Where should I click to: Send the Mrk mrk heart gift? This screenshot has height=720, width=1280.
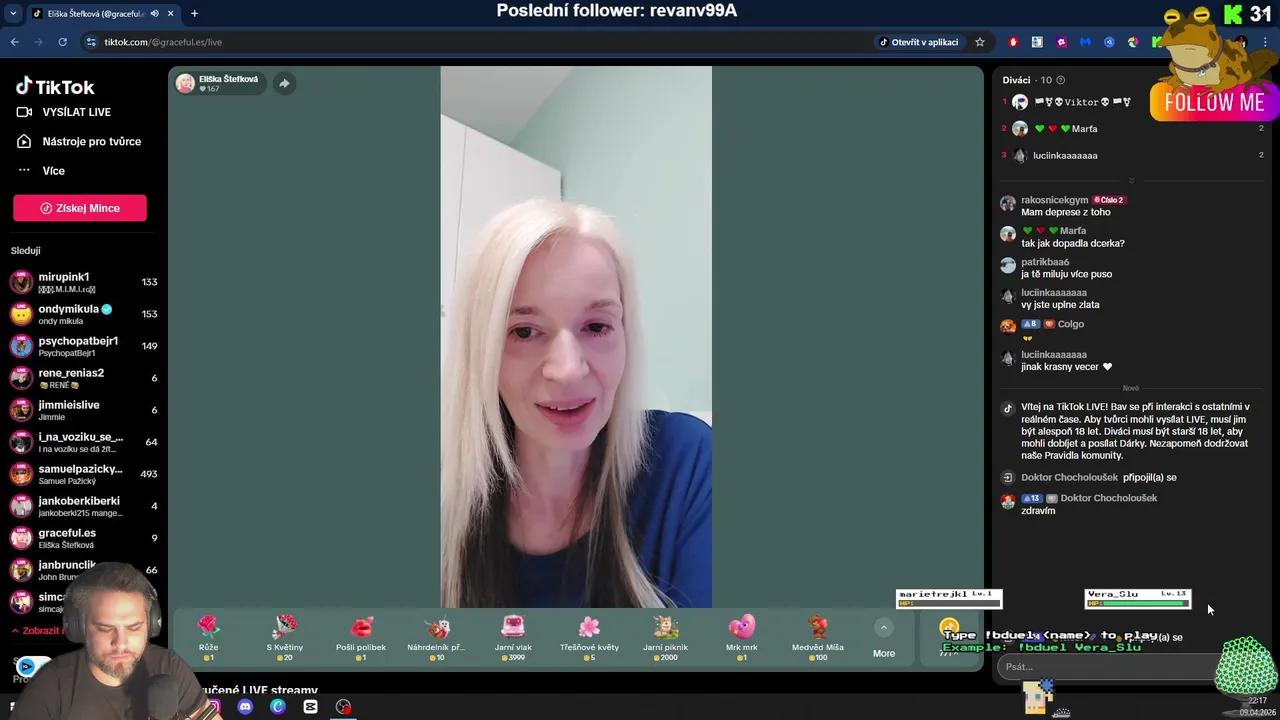[x=742, y=638]
